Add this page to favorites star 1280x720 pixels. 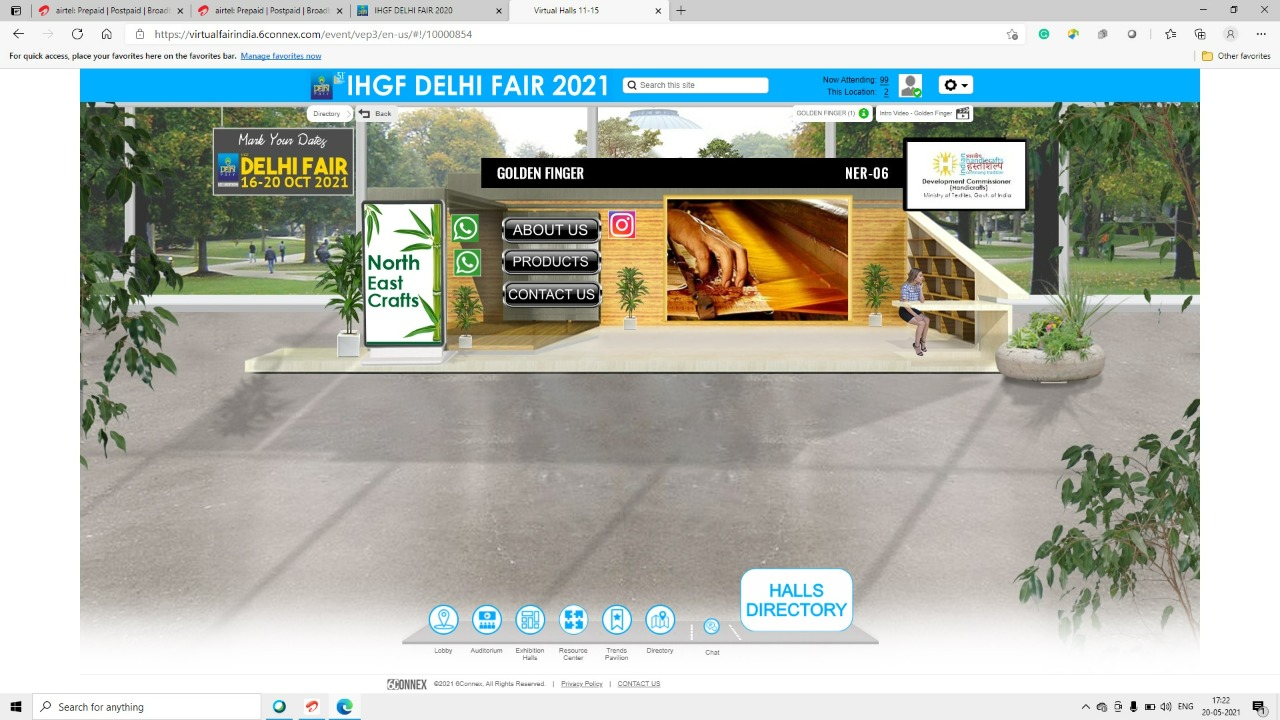[x=1012, y=34]
